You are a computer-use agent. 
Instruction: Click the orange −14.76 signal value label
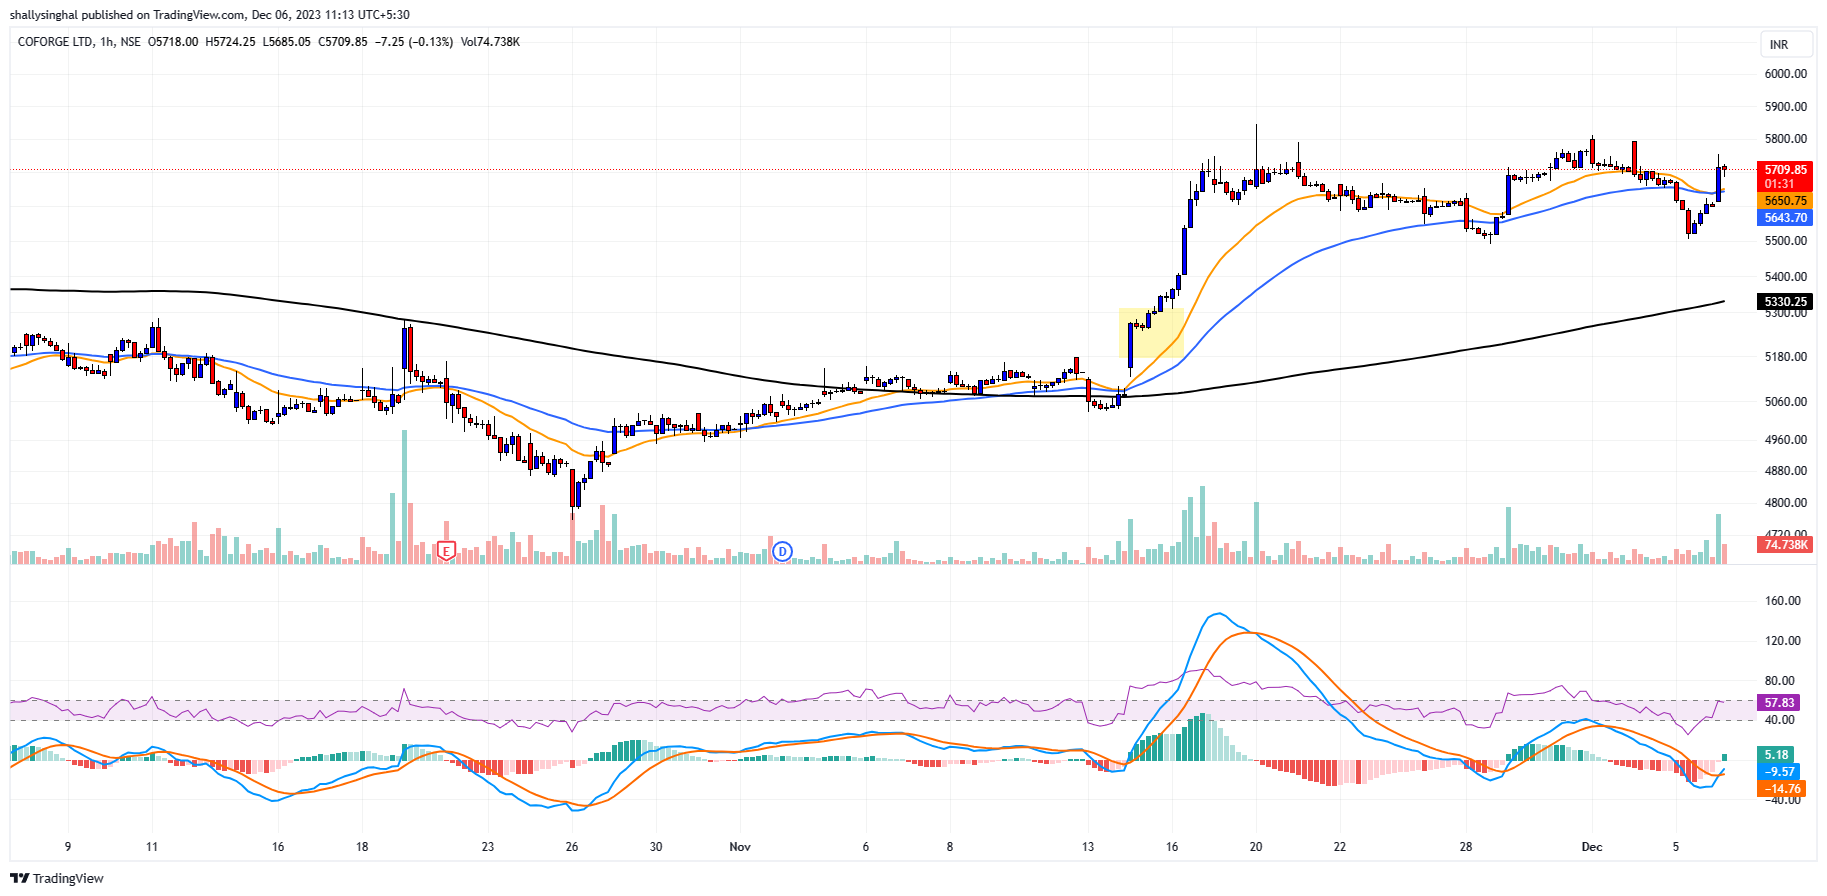tap(1782, 789)
